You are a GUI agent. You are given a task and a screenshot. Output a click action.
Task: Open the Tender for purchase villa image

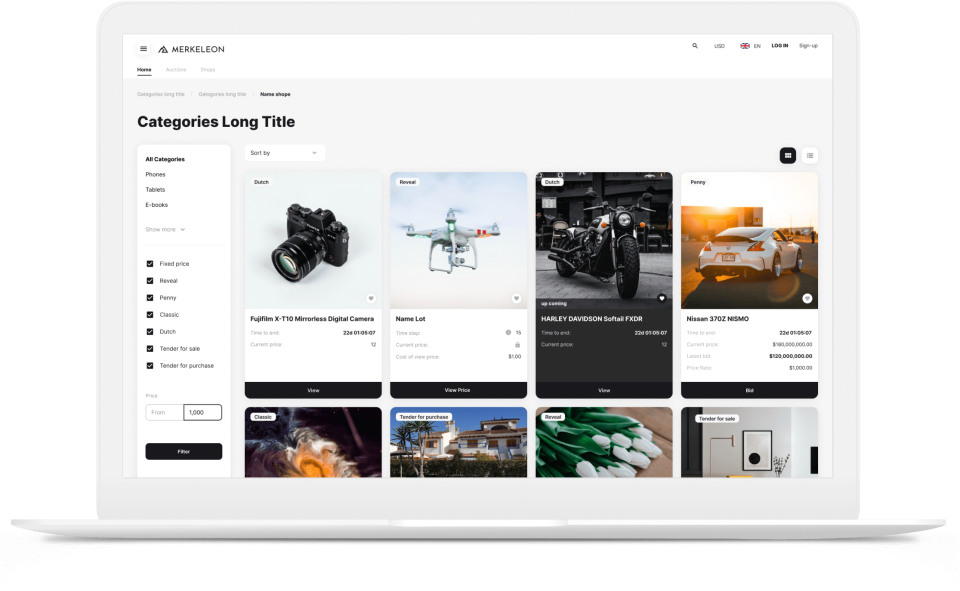[459, 443]
